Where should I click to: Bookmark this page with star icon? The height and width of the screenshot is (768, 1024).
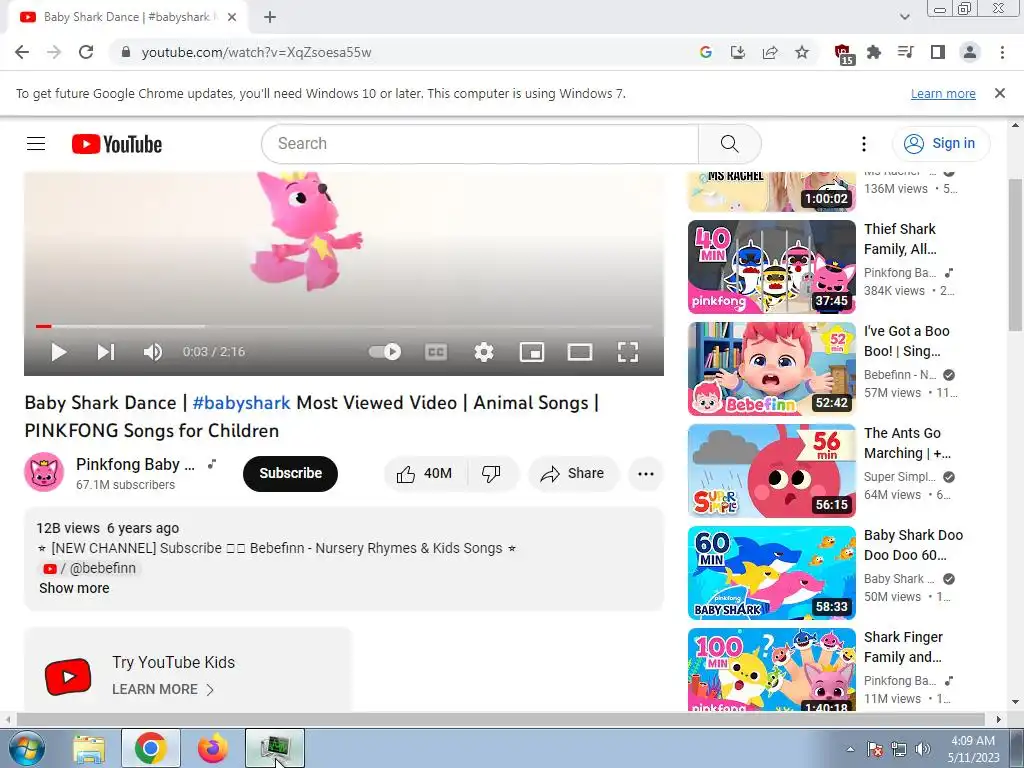[x=802, y=52]
